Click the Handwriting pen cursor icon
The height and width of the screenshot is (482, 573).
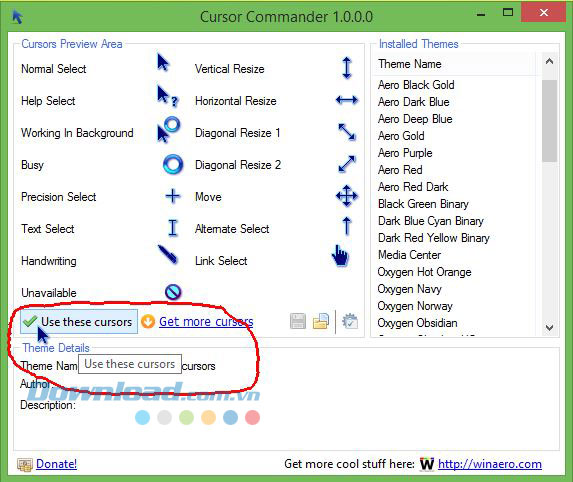[x=168, y=255]
